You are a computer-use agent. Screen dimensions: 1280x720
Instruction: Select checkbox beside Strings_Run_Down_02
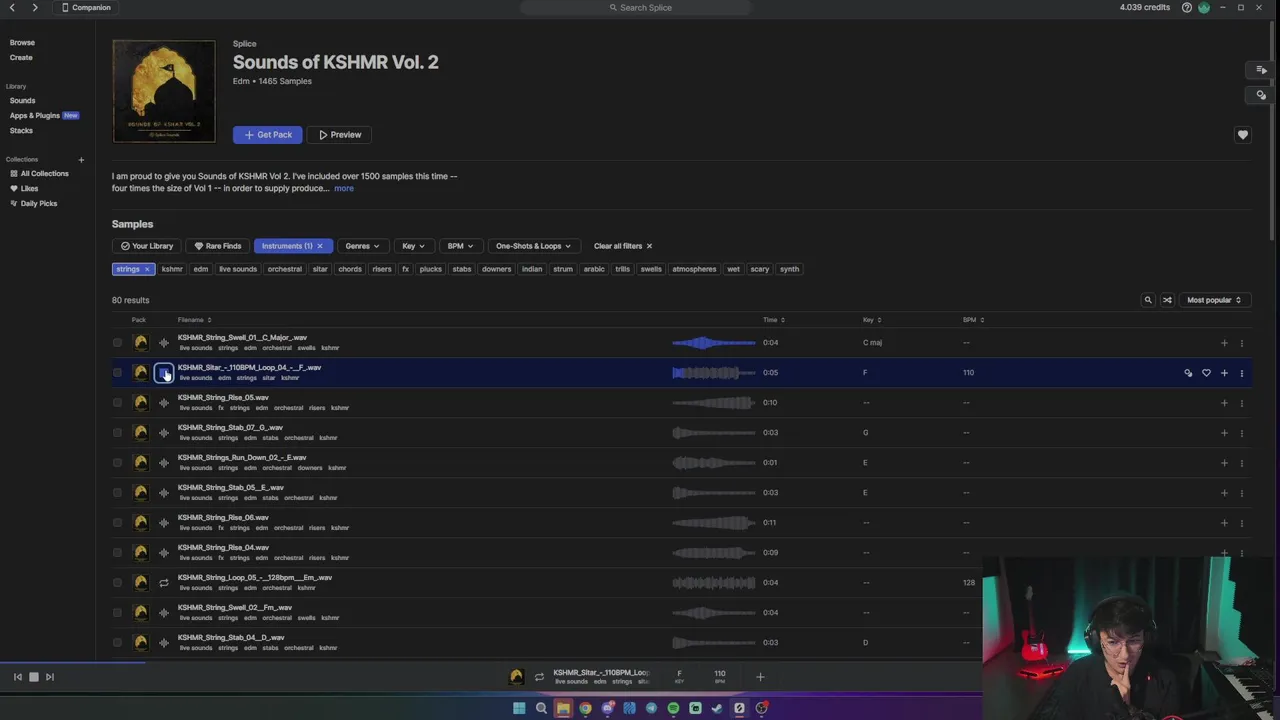(x=117, y=463)
